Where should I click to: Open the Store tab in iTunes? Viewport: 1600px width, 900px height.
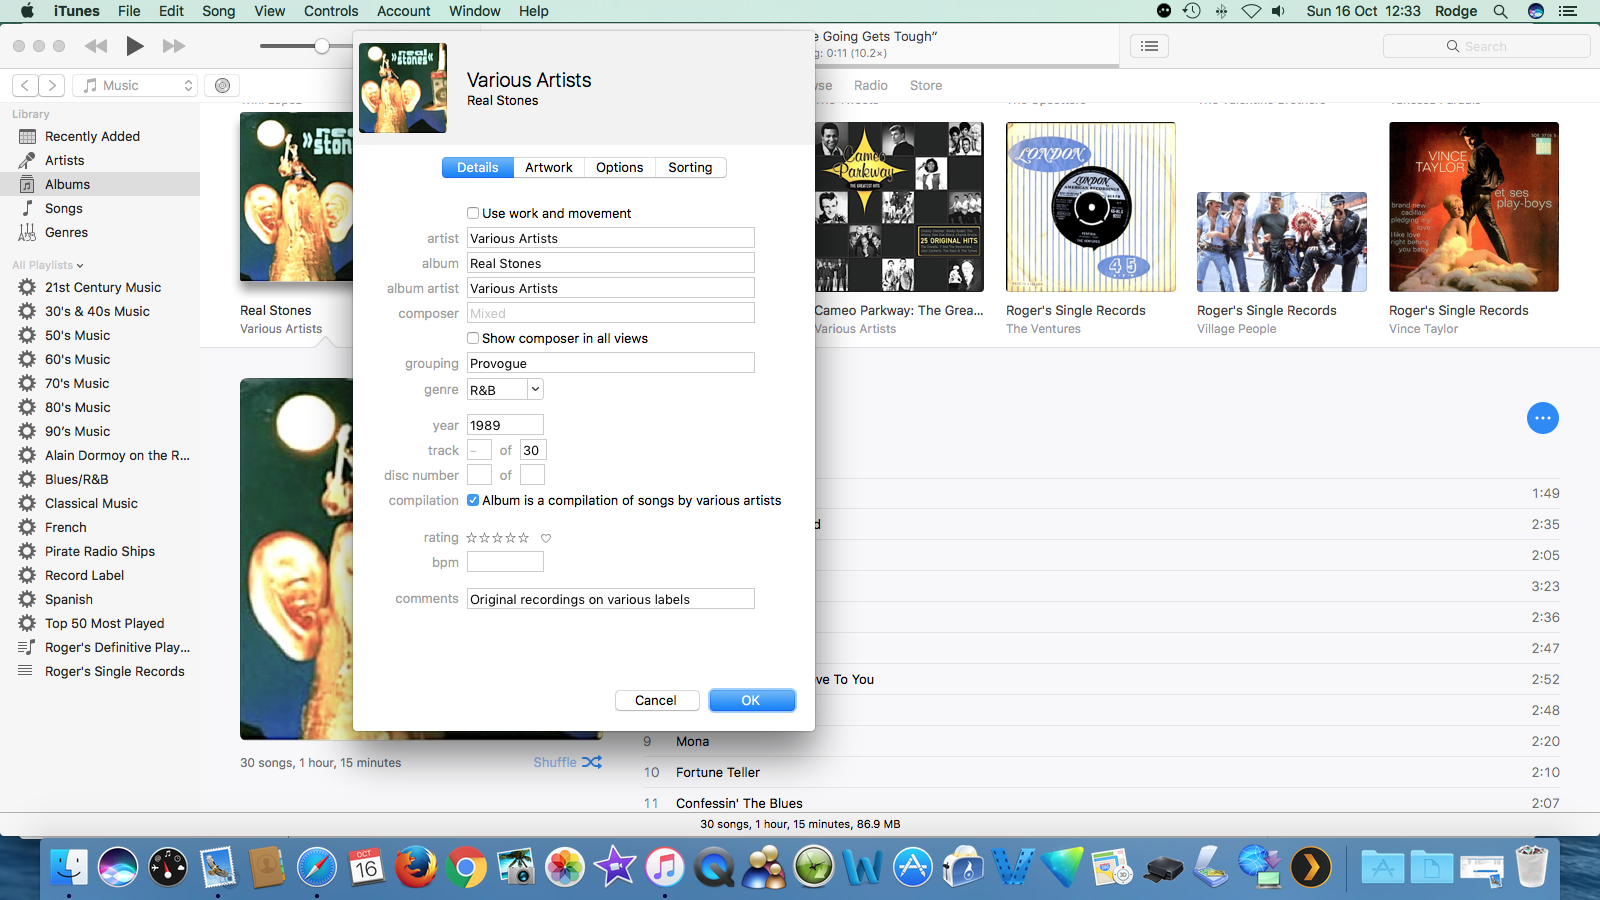tap(926, 86)
